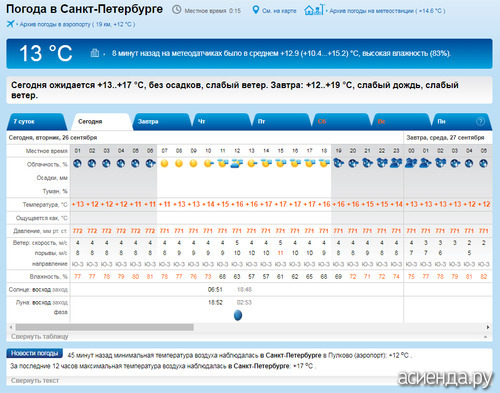This screenshot has width=500, height=393.
Task: Open См. на карте link
Action: (x=279, y=11)
